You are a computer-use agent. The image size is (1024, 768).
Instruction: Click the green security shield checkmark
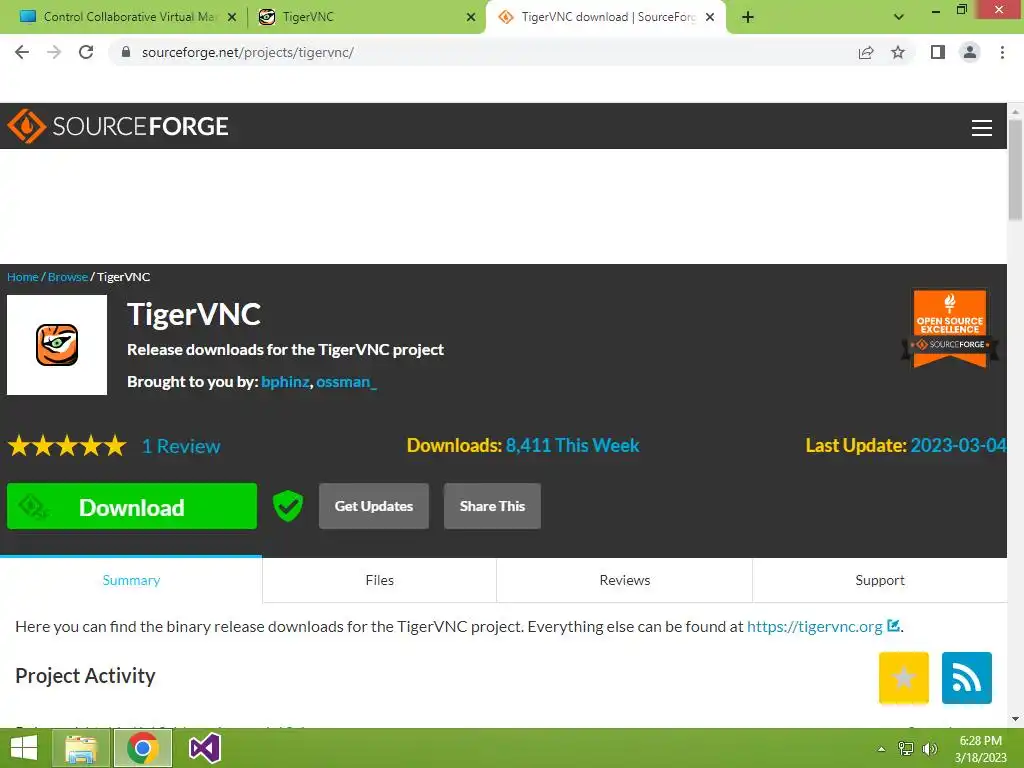(288, 506)
